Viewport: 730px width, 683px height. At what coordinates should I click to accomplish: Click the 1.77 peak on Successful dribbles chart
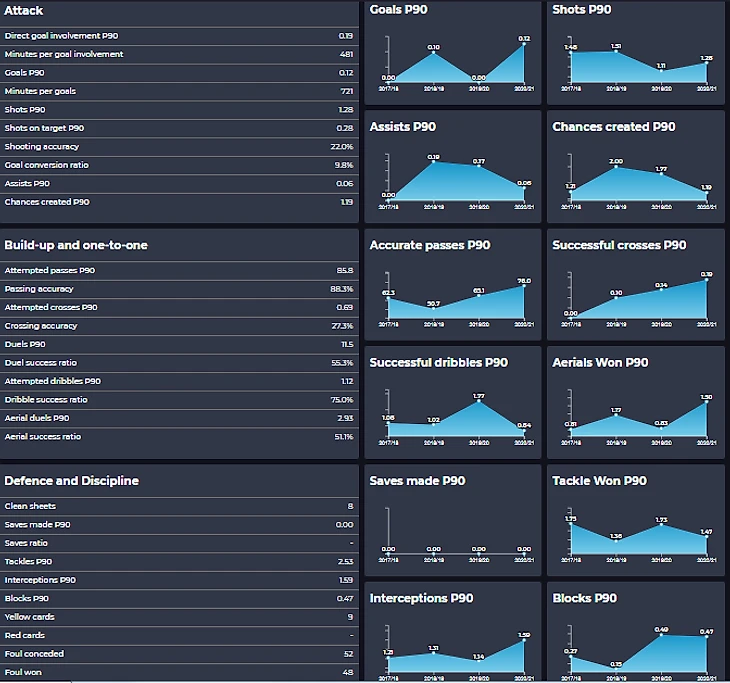pyautogui.click(x=479, y=402)
